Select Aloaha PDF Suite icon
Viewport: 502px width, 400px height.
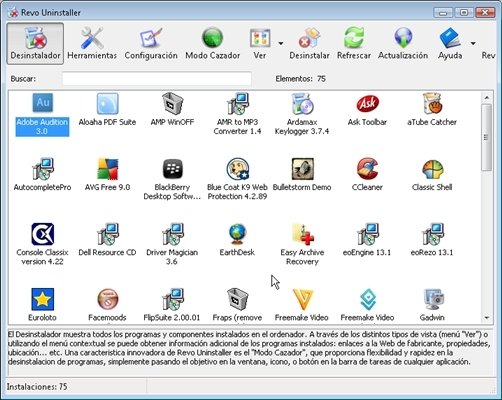coord(107,110)
